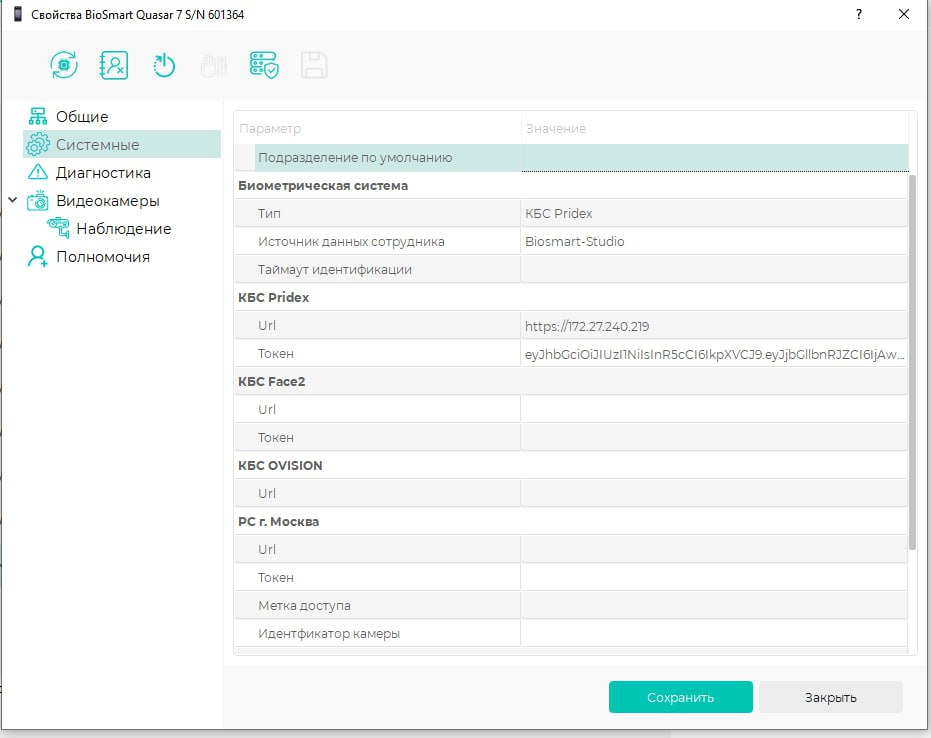Image resolution: width=931 pixels, height=738 pixels.
Task: Click the empty Токен field under РС г. Москва
Action: pyautogui.click(x=714, y=578)
